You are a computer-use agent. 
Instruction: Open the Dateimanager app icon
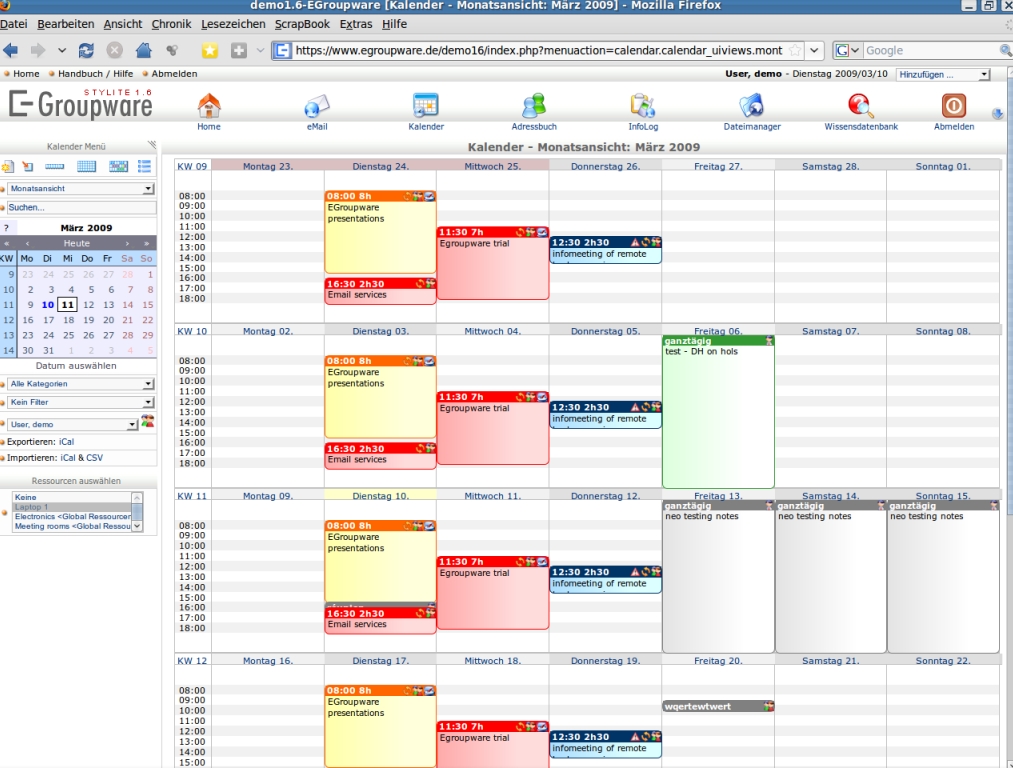point(752,105)
